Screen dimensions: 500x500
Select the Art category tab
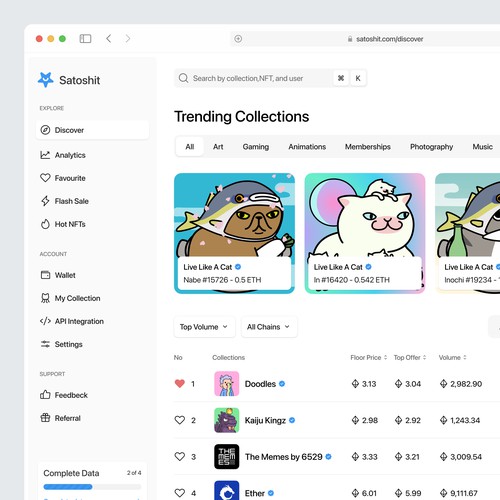tap(218, 147)
